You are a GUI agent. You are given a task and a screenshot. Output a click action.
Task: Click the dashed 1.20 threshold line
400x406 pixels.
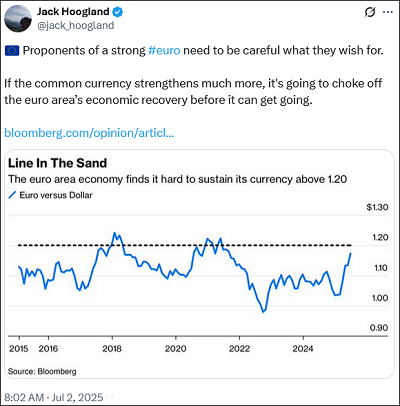click(184, 246)
